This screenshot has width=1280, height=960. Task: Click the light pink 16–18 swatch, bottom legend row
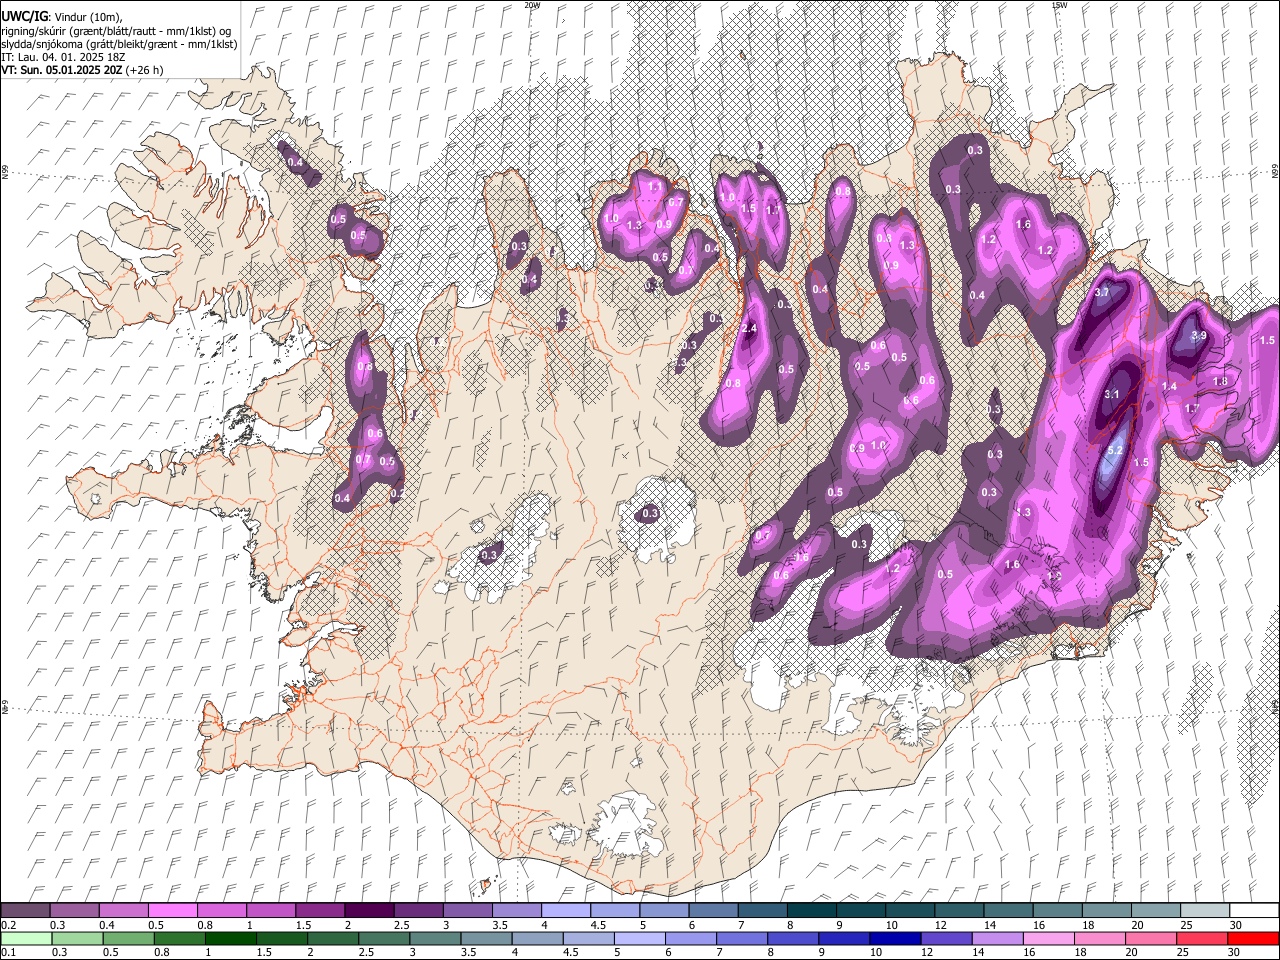point(1048,939)
